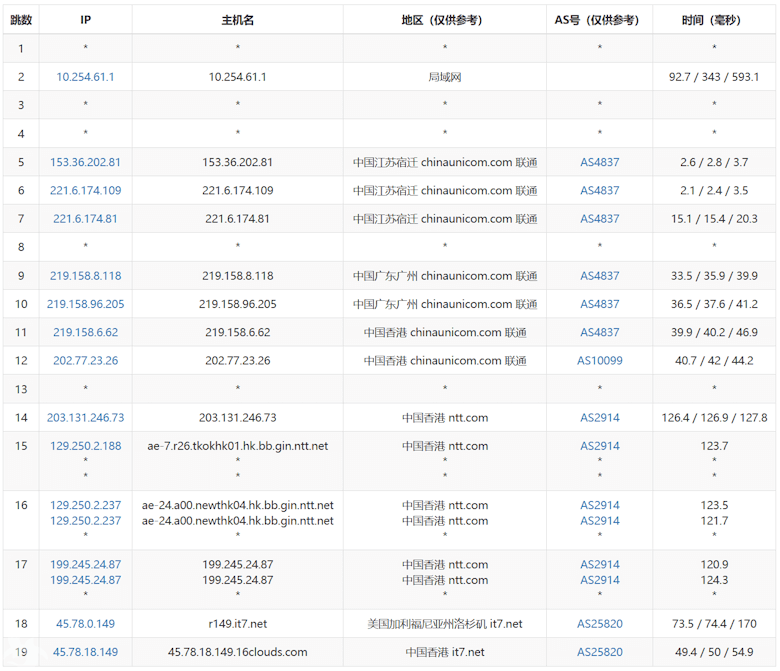The image size is (780, 671).
Task: Select IP link 221.6.174.81
Action: [x=85, y=219]
